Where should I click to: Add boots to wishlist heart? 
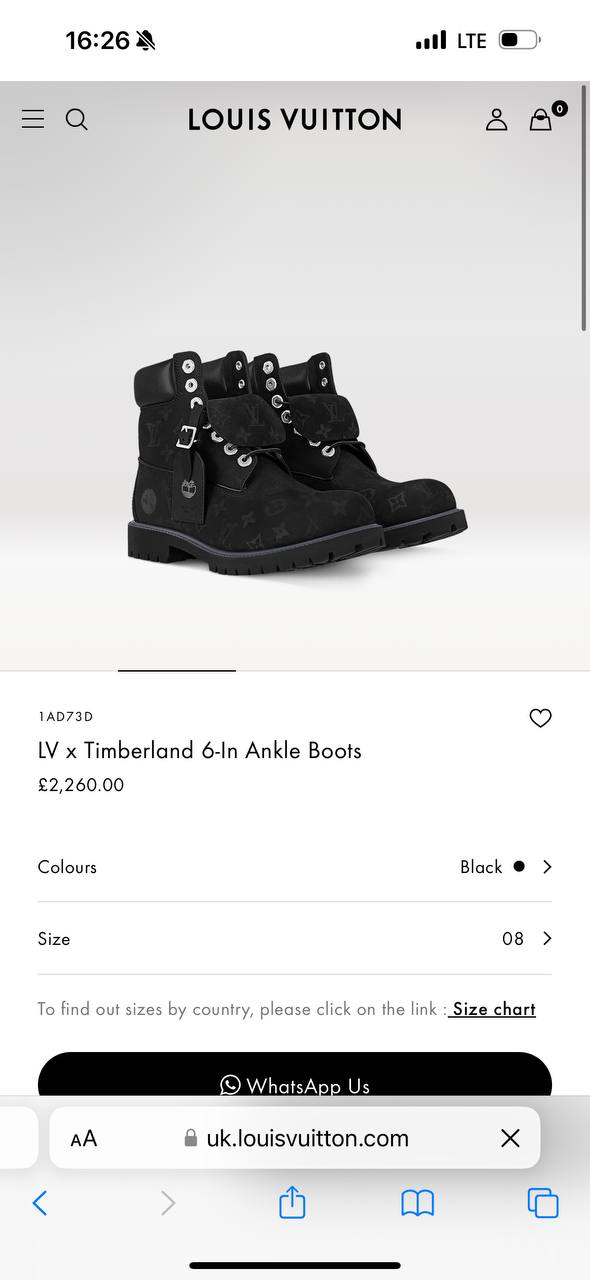tap(540, 717)
